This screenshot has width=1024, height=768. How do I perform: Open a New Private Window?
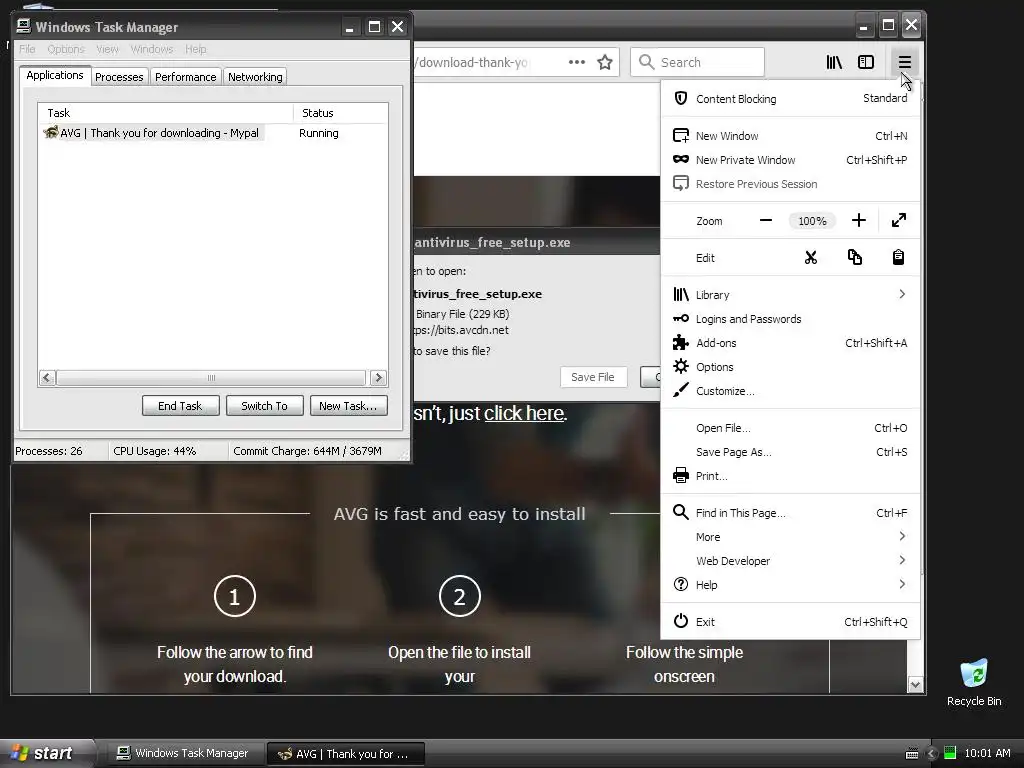pos(790,160)
